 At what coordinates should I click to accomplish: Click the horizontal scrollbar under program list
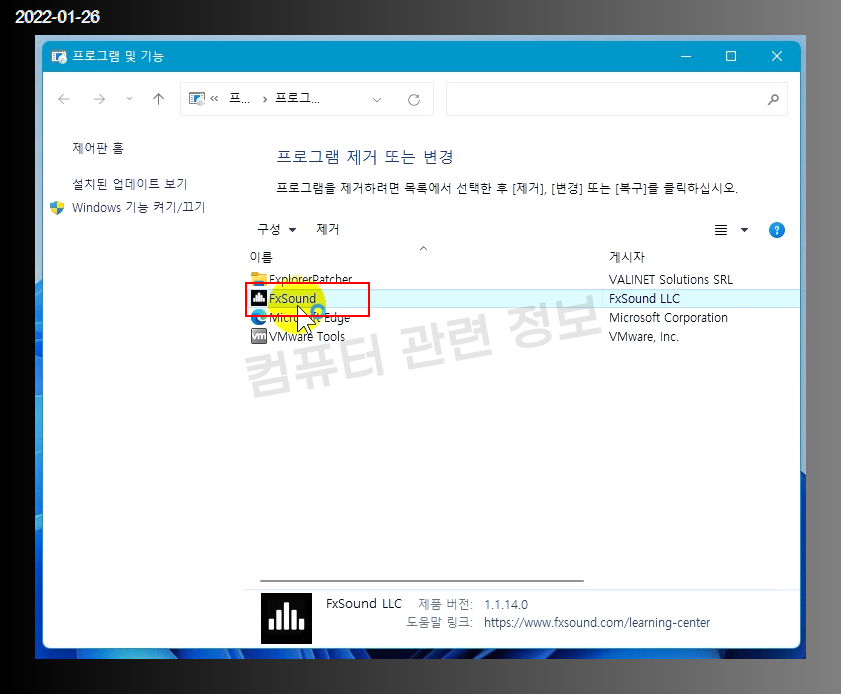coord(422,581)
